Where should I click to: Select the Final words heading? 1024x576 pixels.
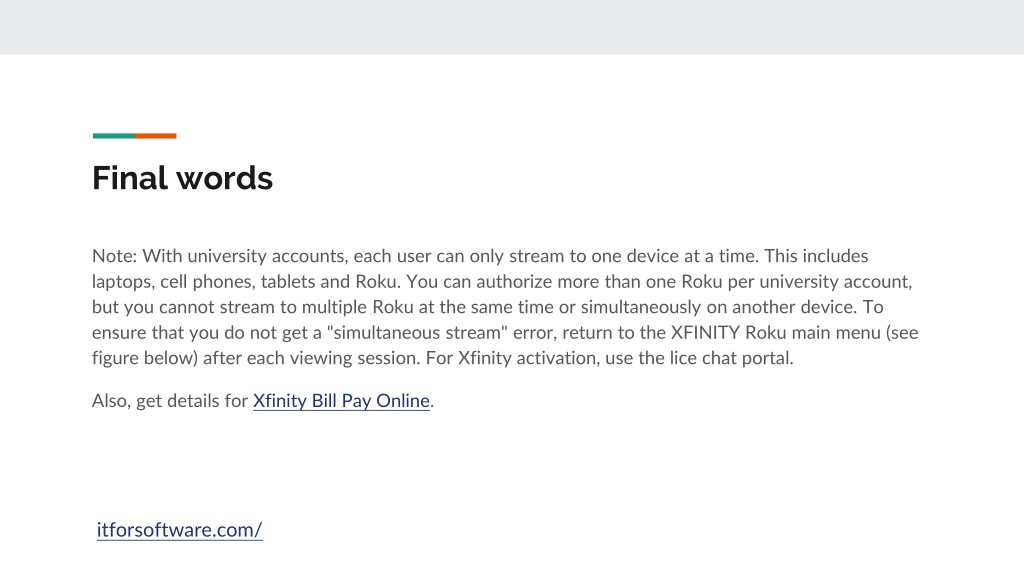pos(182,178)
